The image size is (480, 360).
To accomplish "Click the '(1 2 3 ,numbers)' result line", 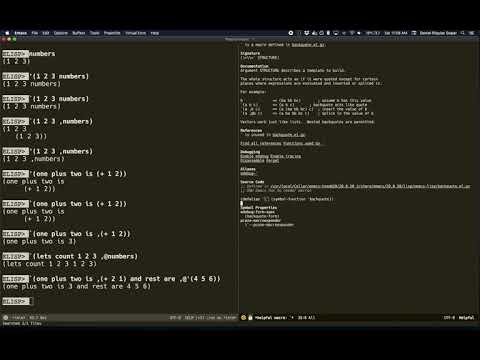I will (x=33, y=159).
